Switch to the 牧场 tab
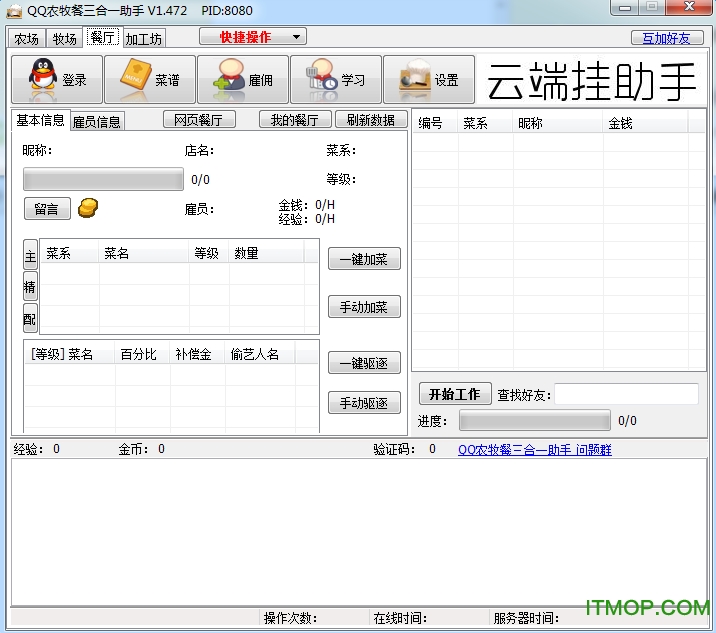Image resolution: width=716 pixels, height=633 pixels. coord(64,39)
